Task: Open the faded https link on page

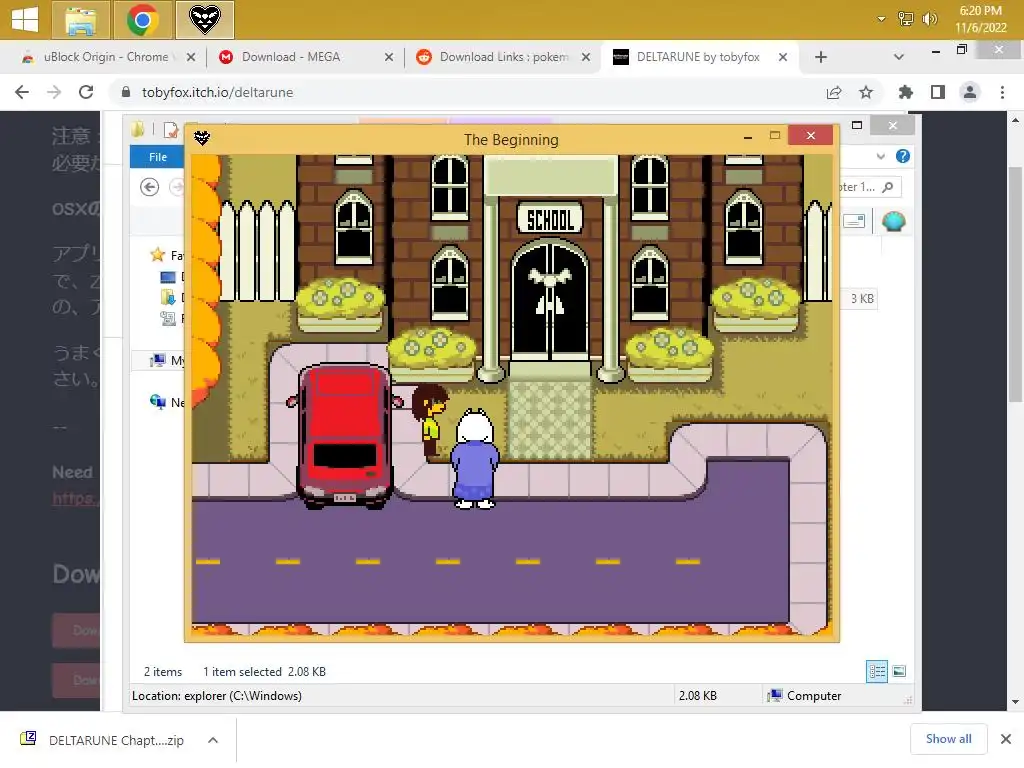Action: pyautogui.click(x=75, y=498)
